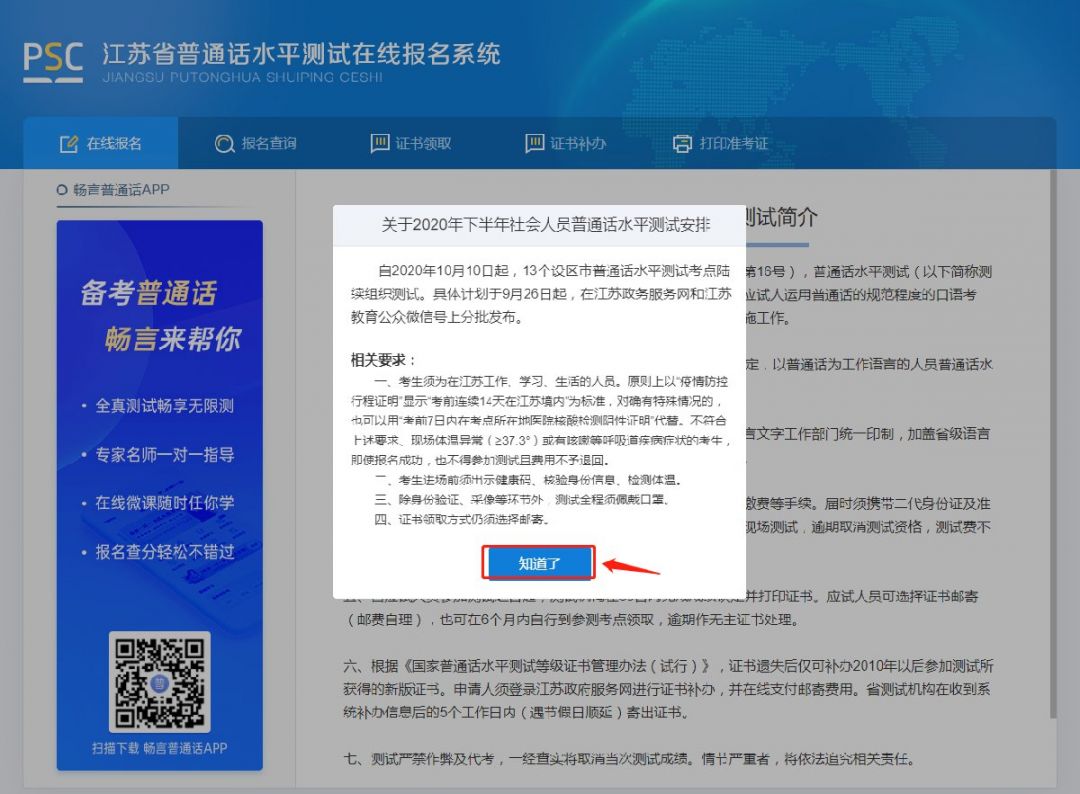
Task: Click the pencil edit icon beside 在线报名
Action: pyautogui.click(x=69, y=144)
